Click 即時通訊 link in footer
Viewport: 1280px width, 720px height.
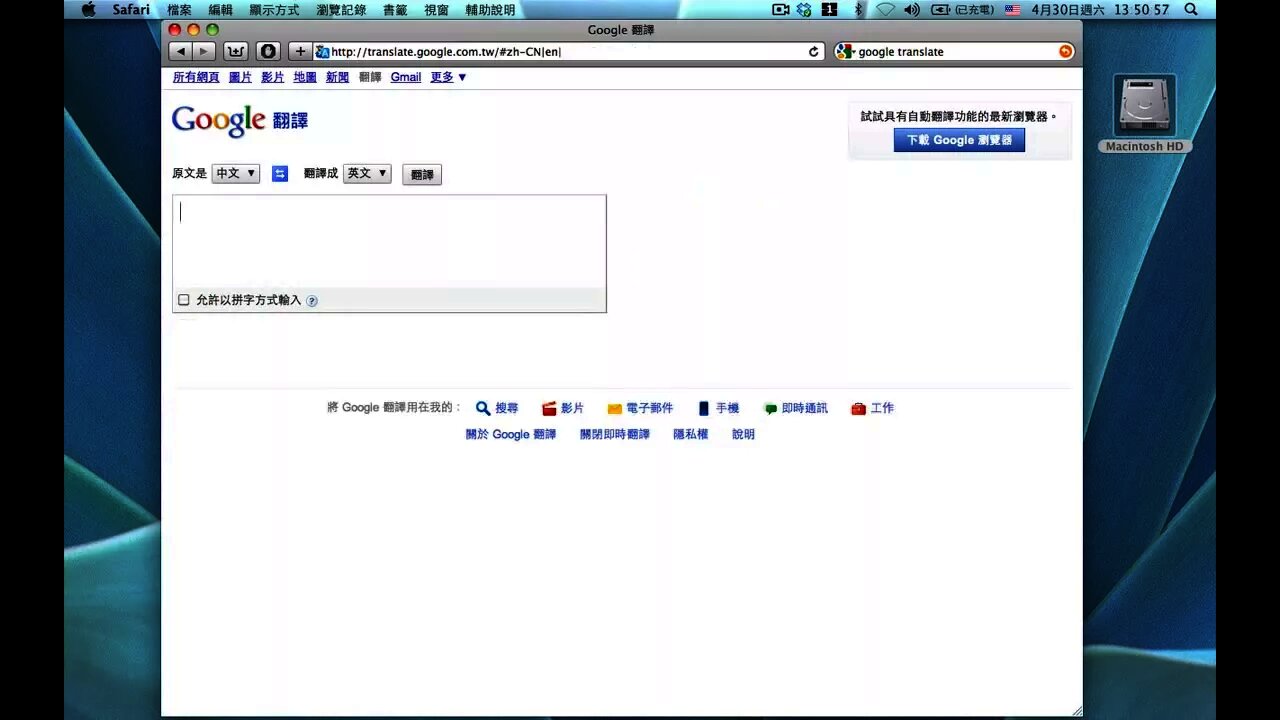(805, 408)
